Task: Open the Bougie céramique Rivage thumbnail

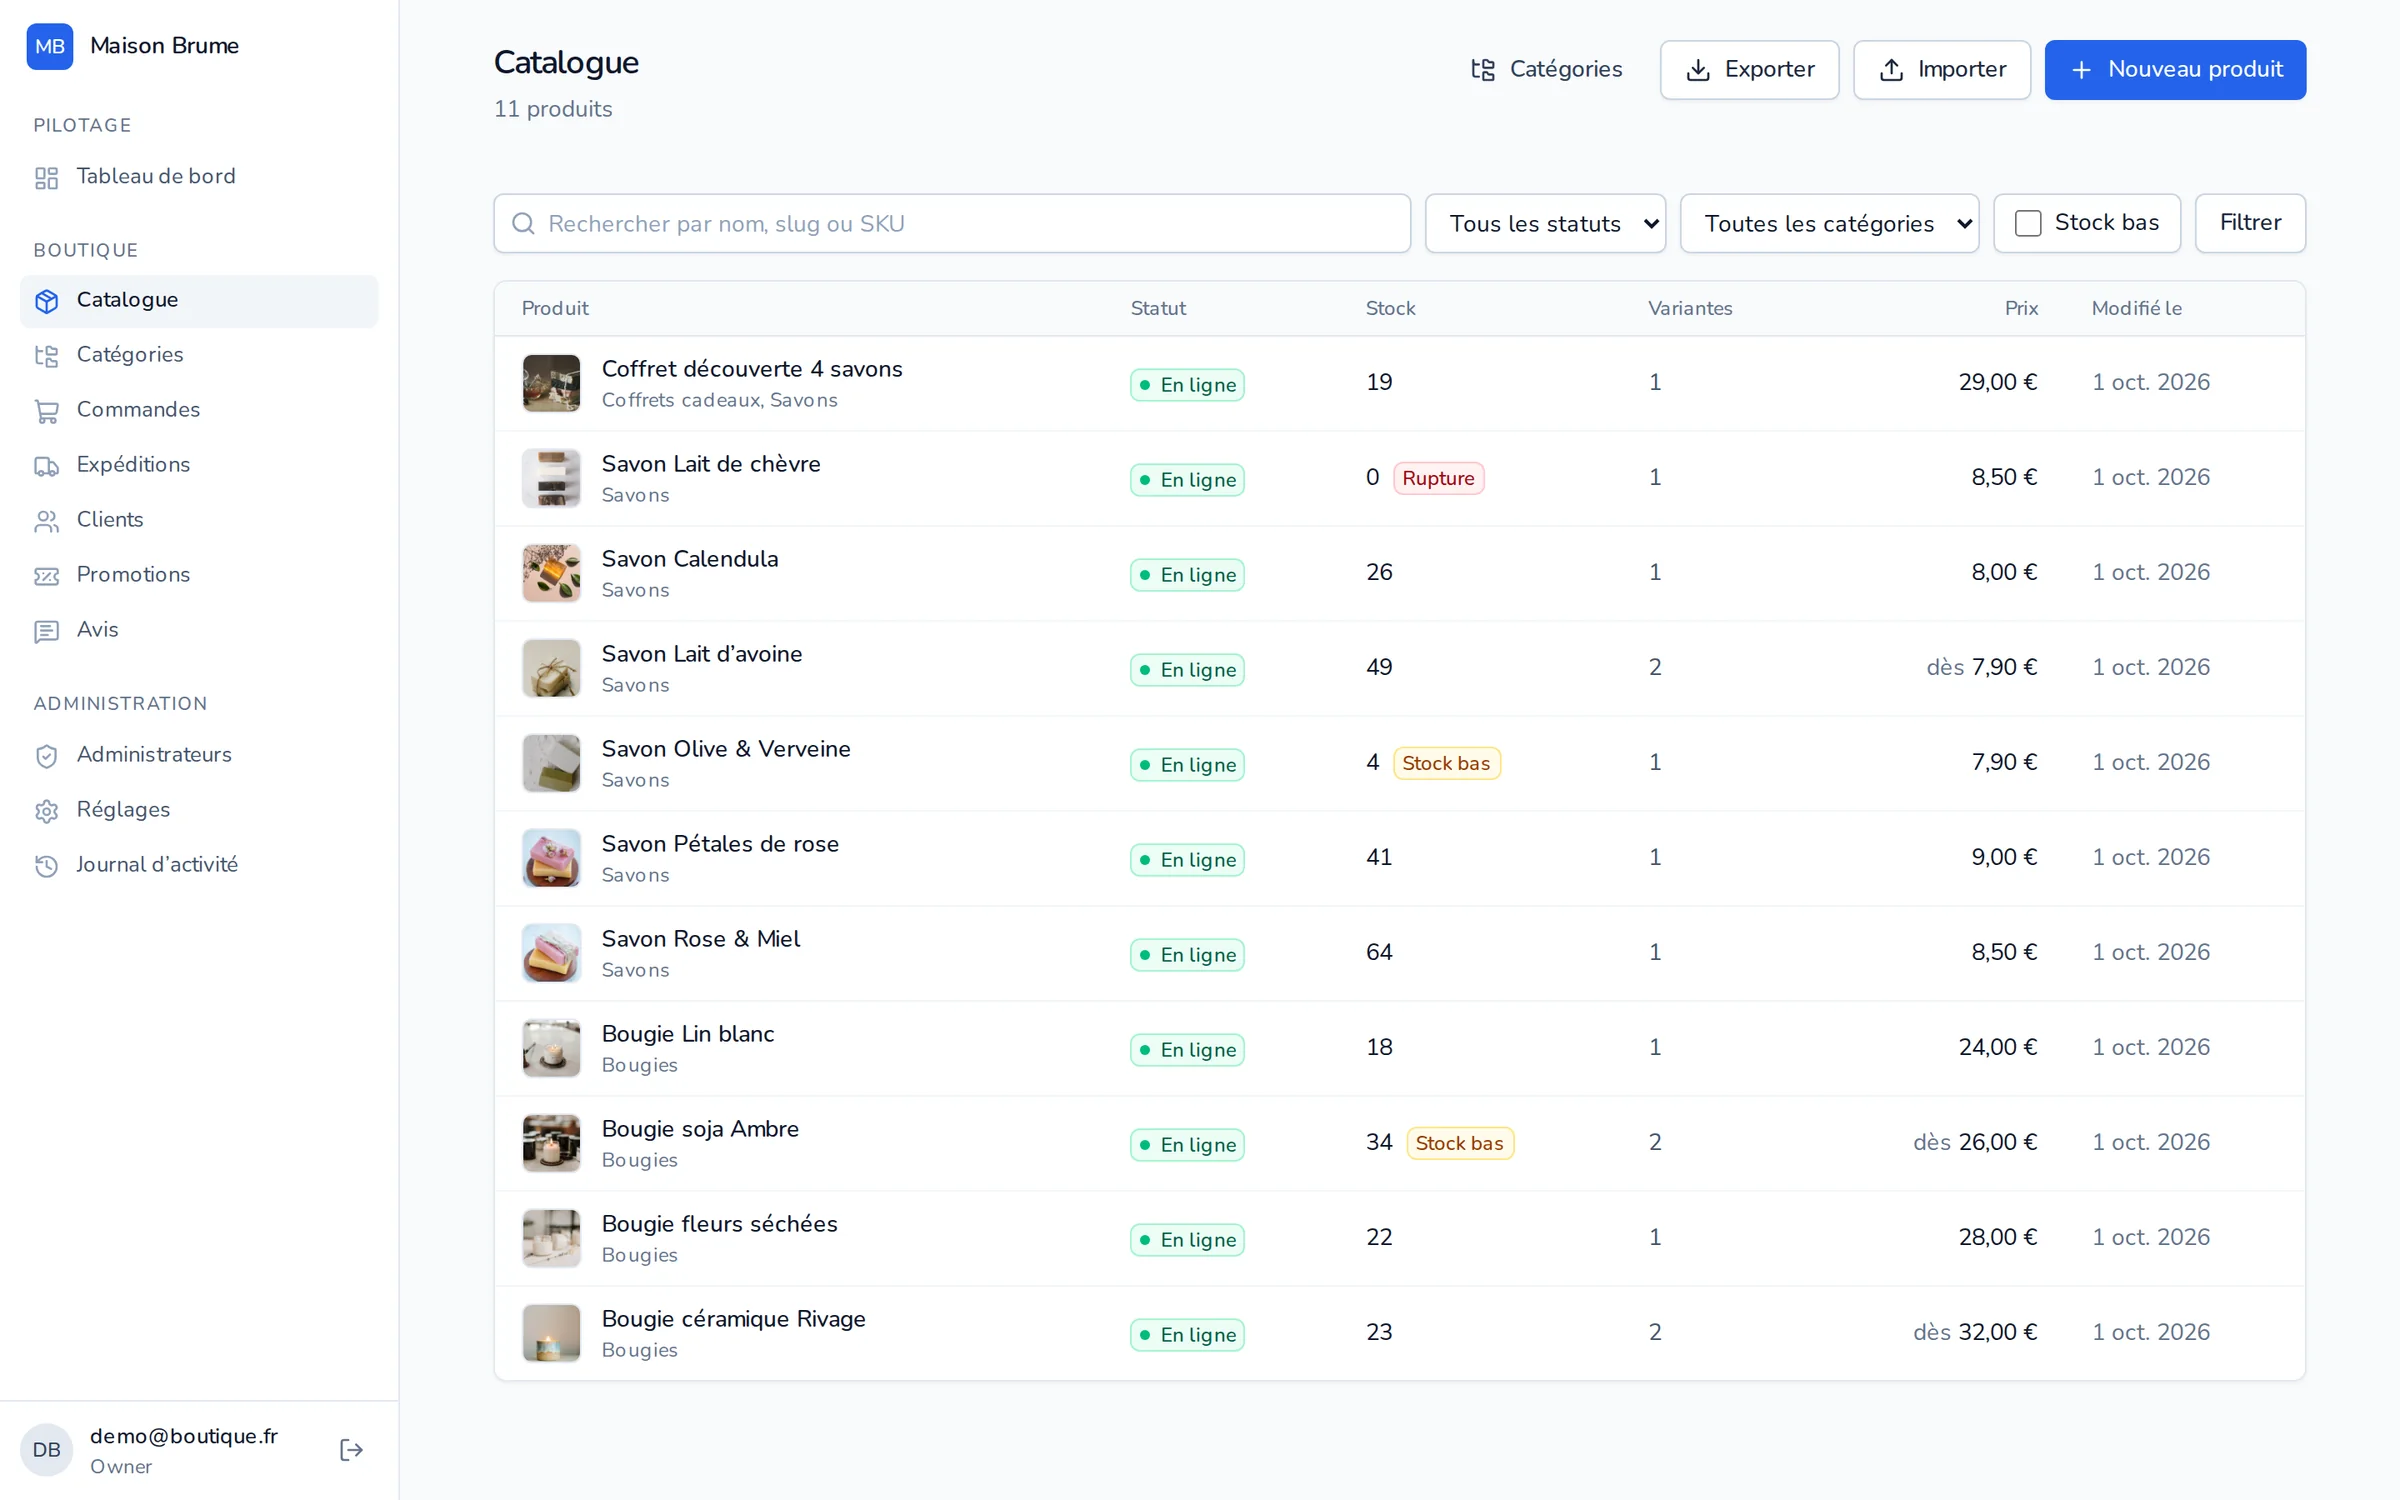Action: coord(551,1333)
